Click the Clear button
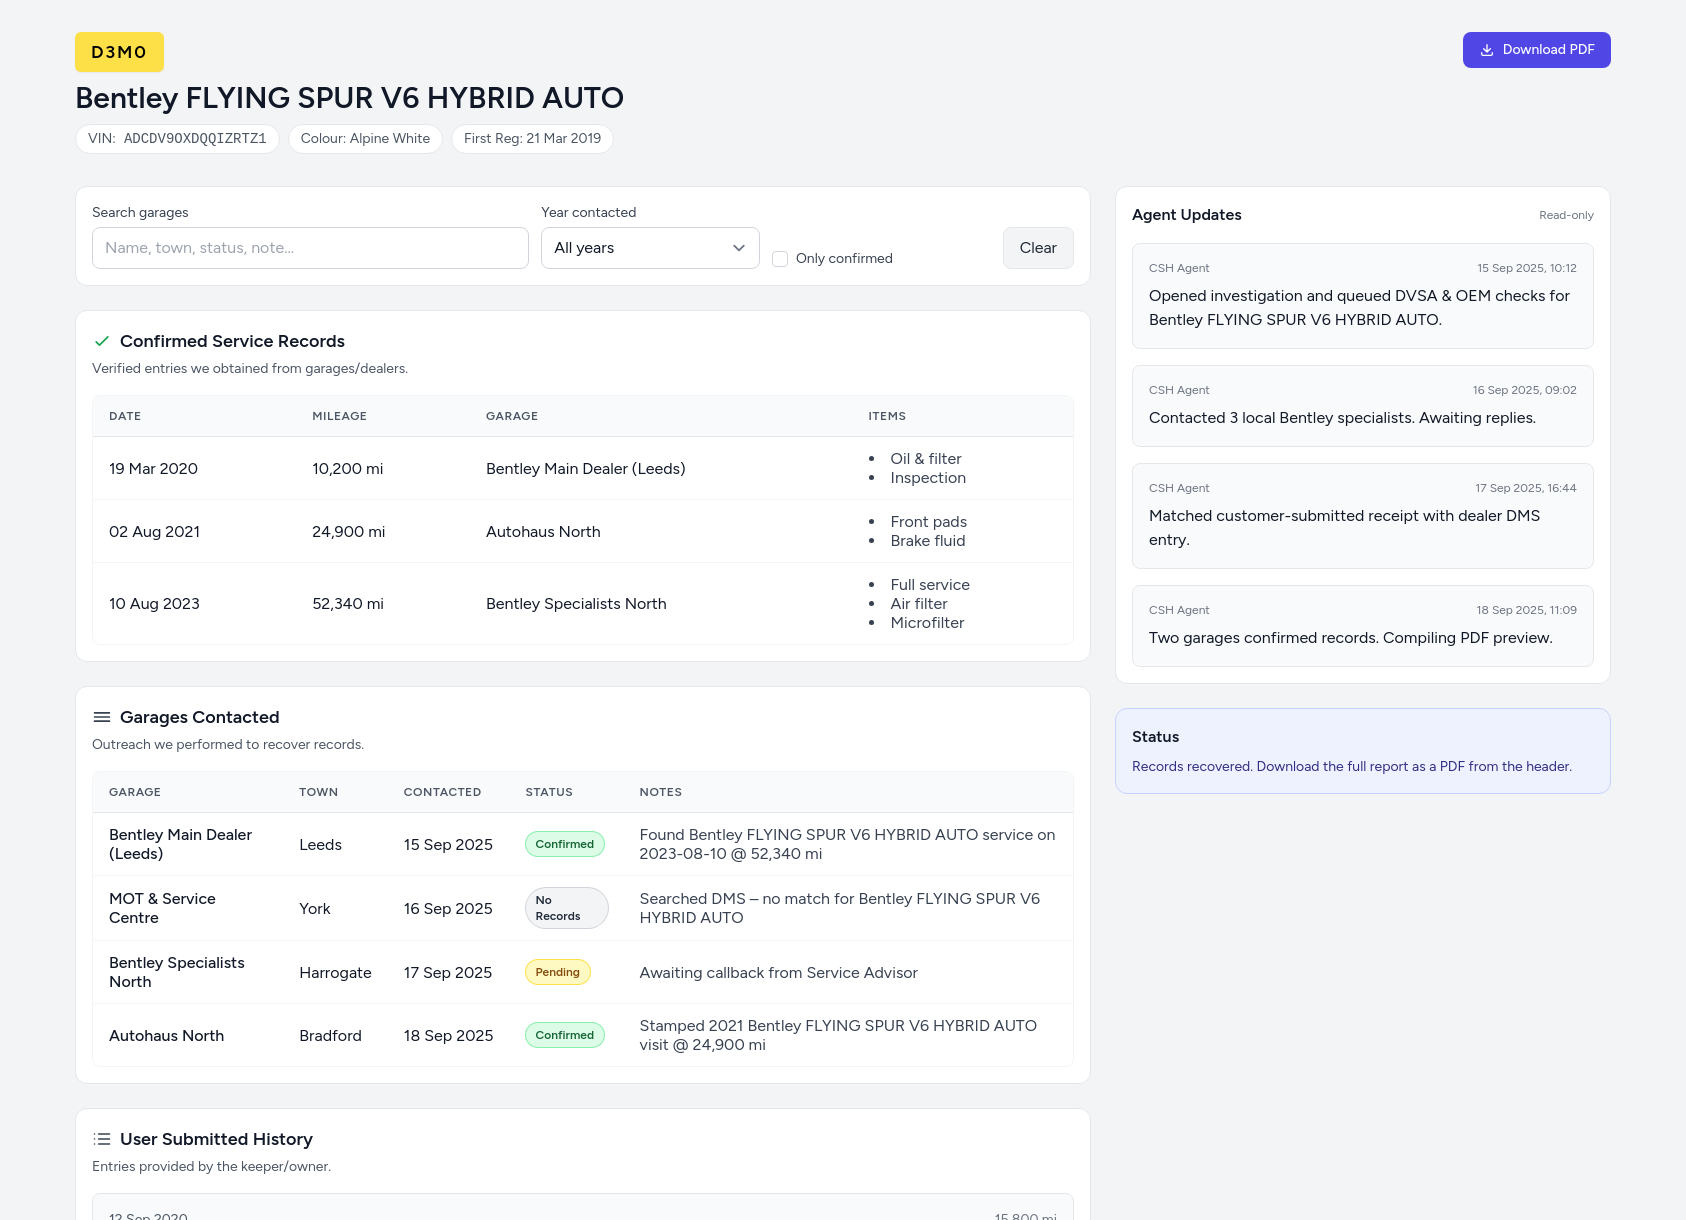Screen dimensions: 1686x1220 [1037, 248]
